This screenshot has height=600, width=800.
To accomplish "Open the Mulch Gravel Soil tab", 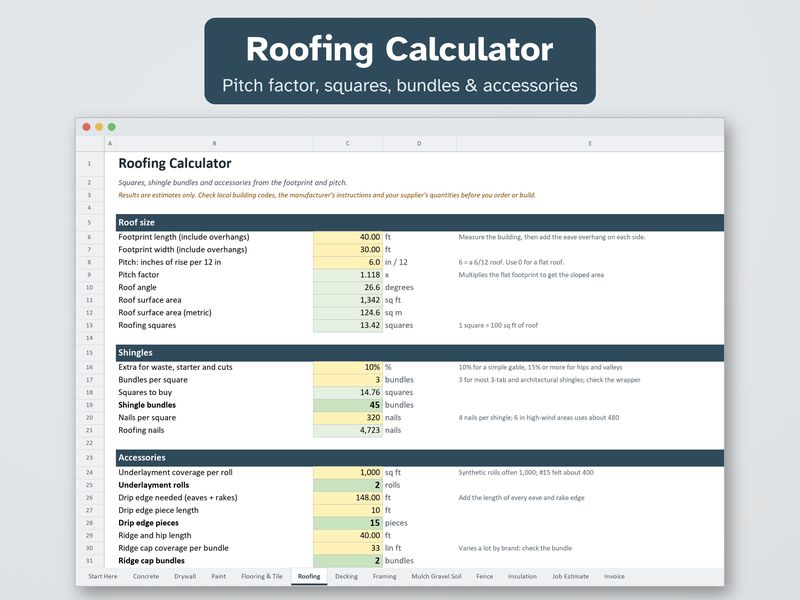I will tap(436, 576).
